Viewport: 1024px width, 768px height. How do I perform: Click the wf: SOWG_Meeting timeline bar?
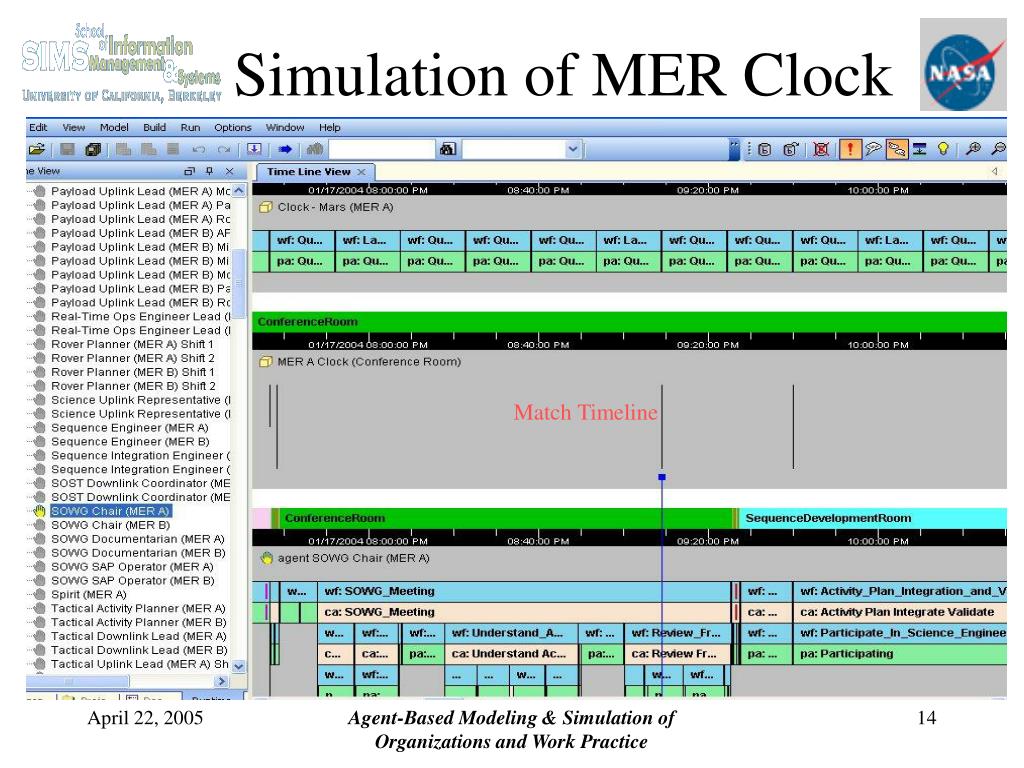click(x=524, y=592)
